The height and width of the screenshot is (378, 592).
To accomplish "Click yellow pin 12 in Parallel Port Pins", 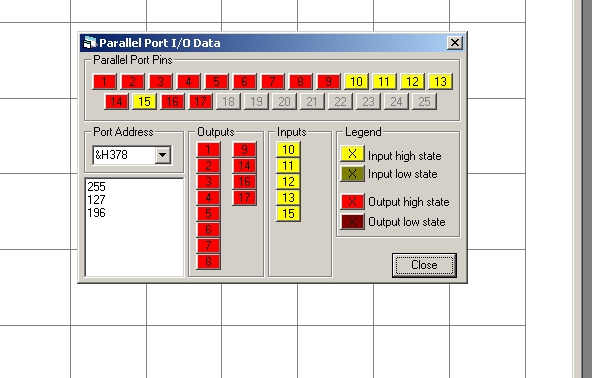I will (412, 82).
